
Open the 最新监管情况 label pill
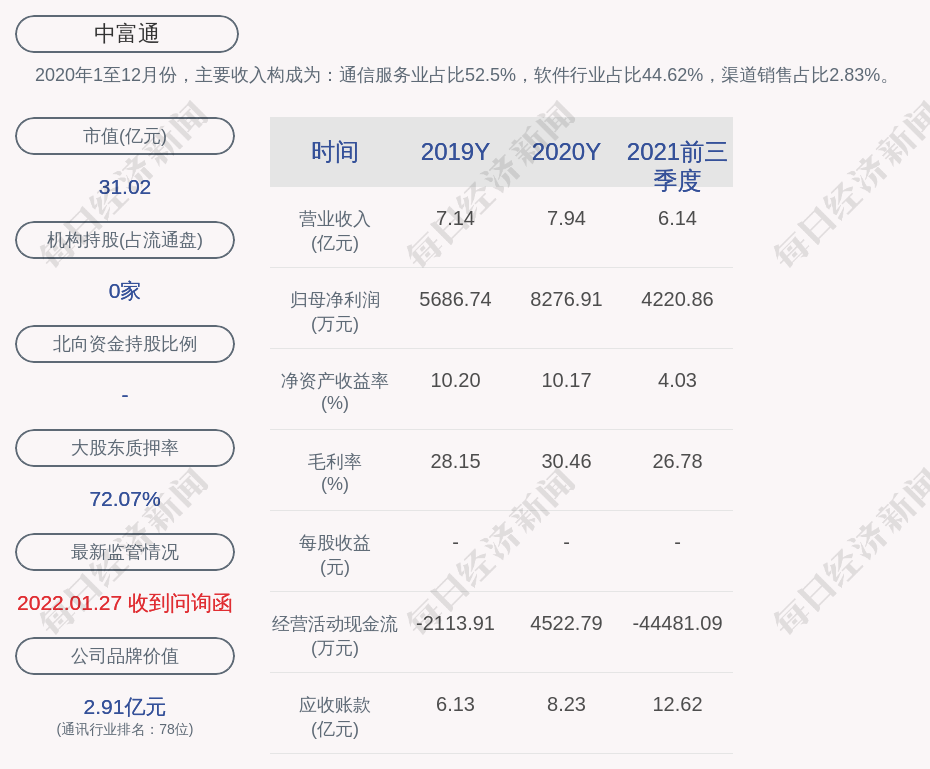click(125, 552)
